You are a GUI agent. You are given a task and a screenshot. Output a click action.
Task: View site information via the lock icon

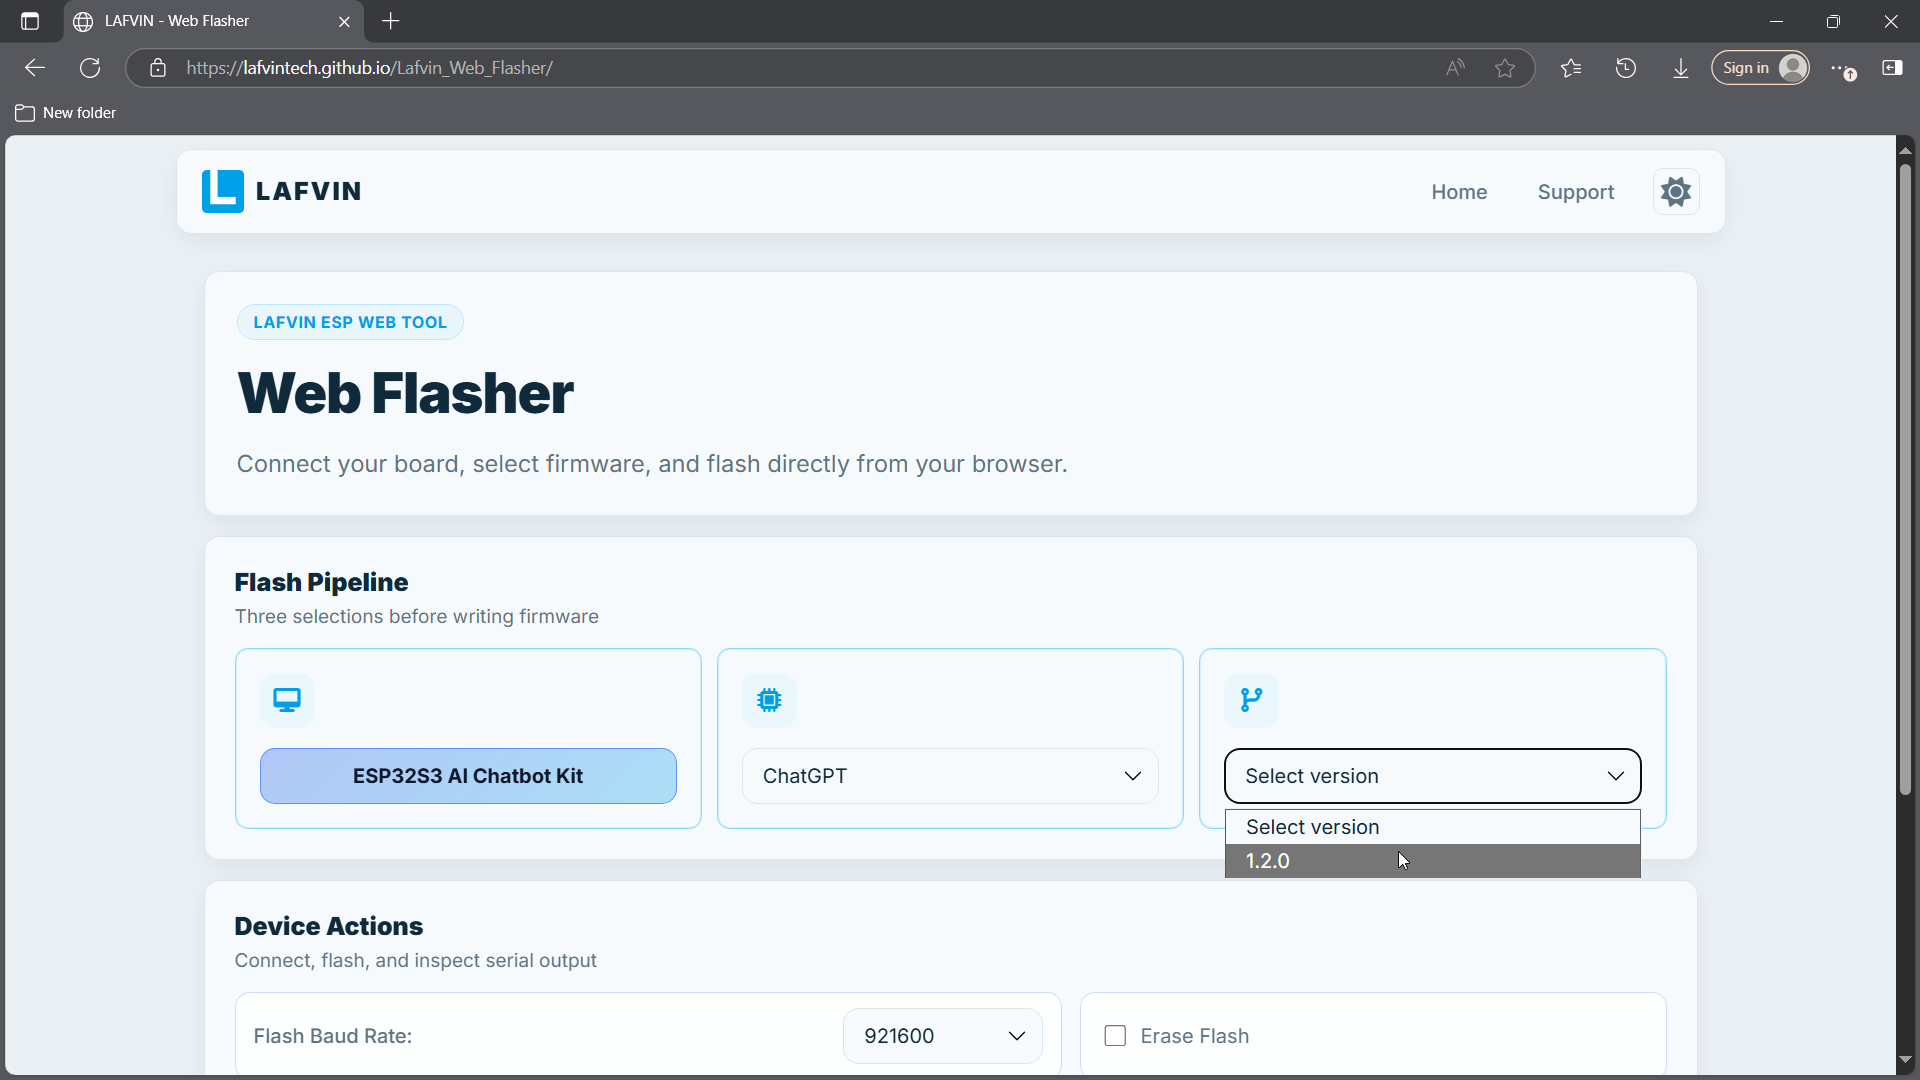pos(158,68)
